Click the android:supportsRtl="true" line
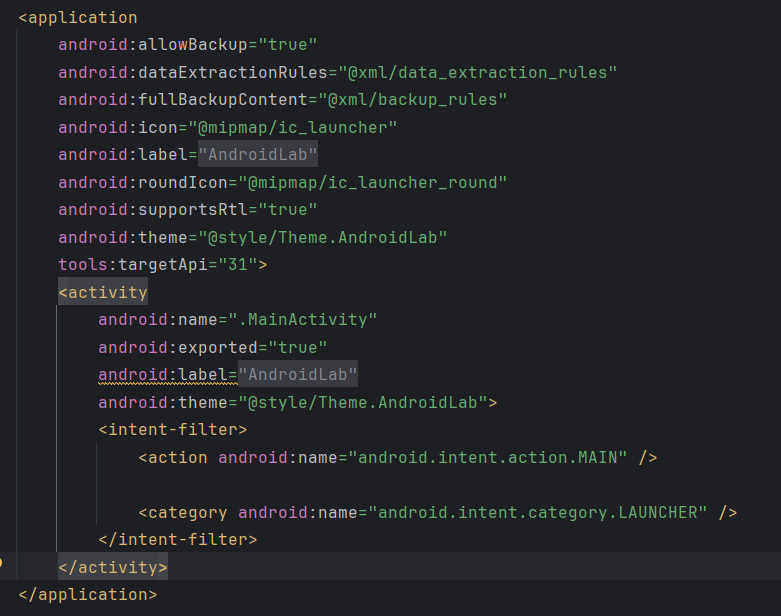 point(188,210)
